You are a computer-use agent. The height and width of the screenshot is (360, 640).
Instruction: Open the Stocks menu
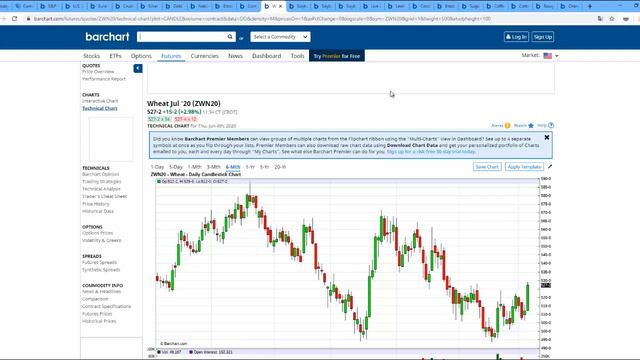(x=91, y=56)
